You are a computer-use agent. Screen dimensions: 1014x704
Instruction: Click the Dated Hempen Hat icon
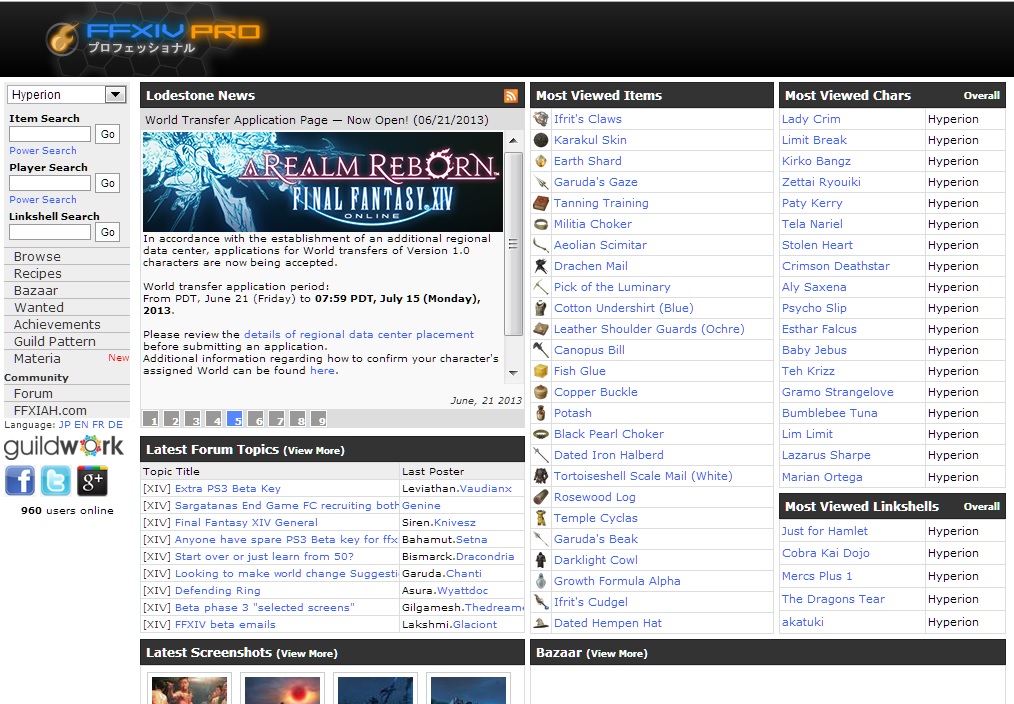coord(541,623)
